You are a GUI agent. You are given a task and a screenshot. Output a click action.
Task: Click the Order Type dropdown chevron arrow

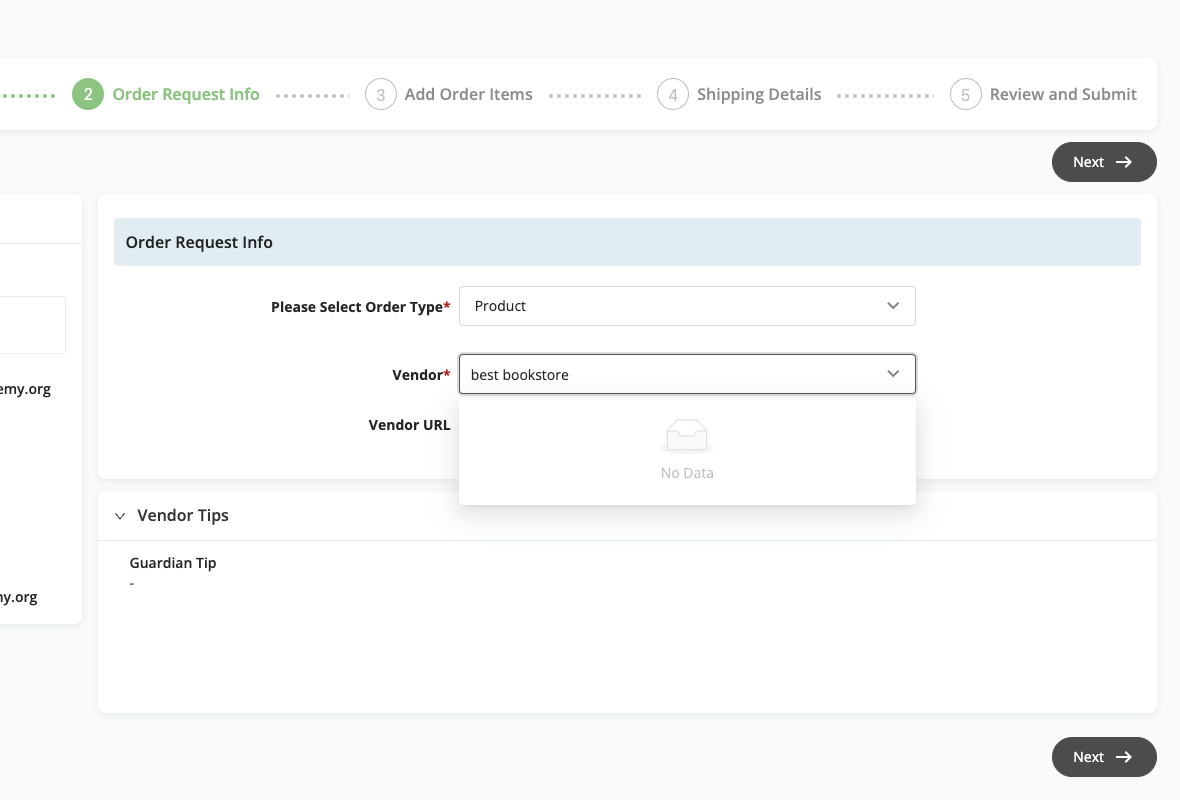click(893, 306)
